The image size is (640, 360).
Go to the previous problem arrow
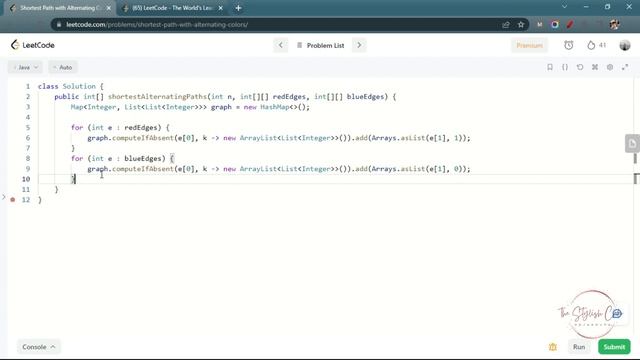[281, 45]
